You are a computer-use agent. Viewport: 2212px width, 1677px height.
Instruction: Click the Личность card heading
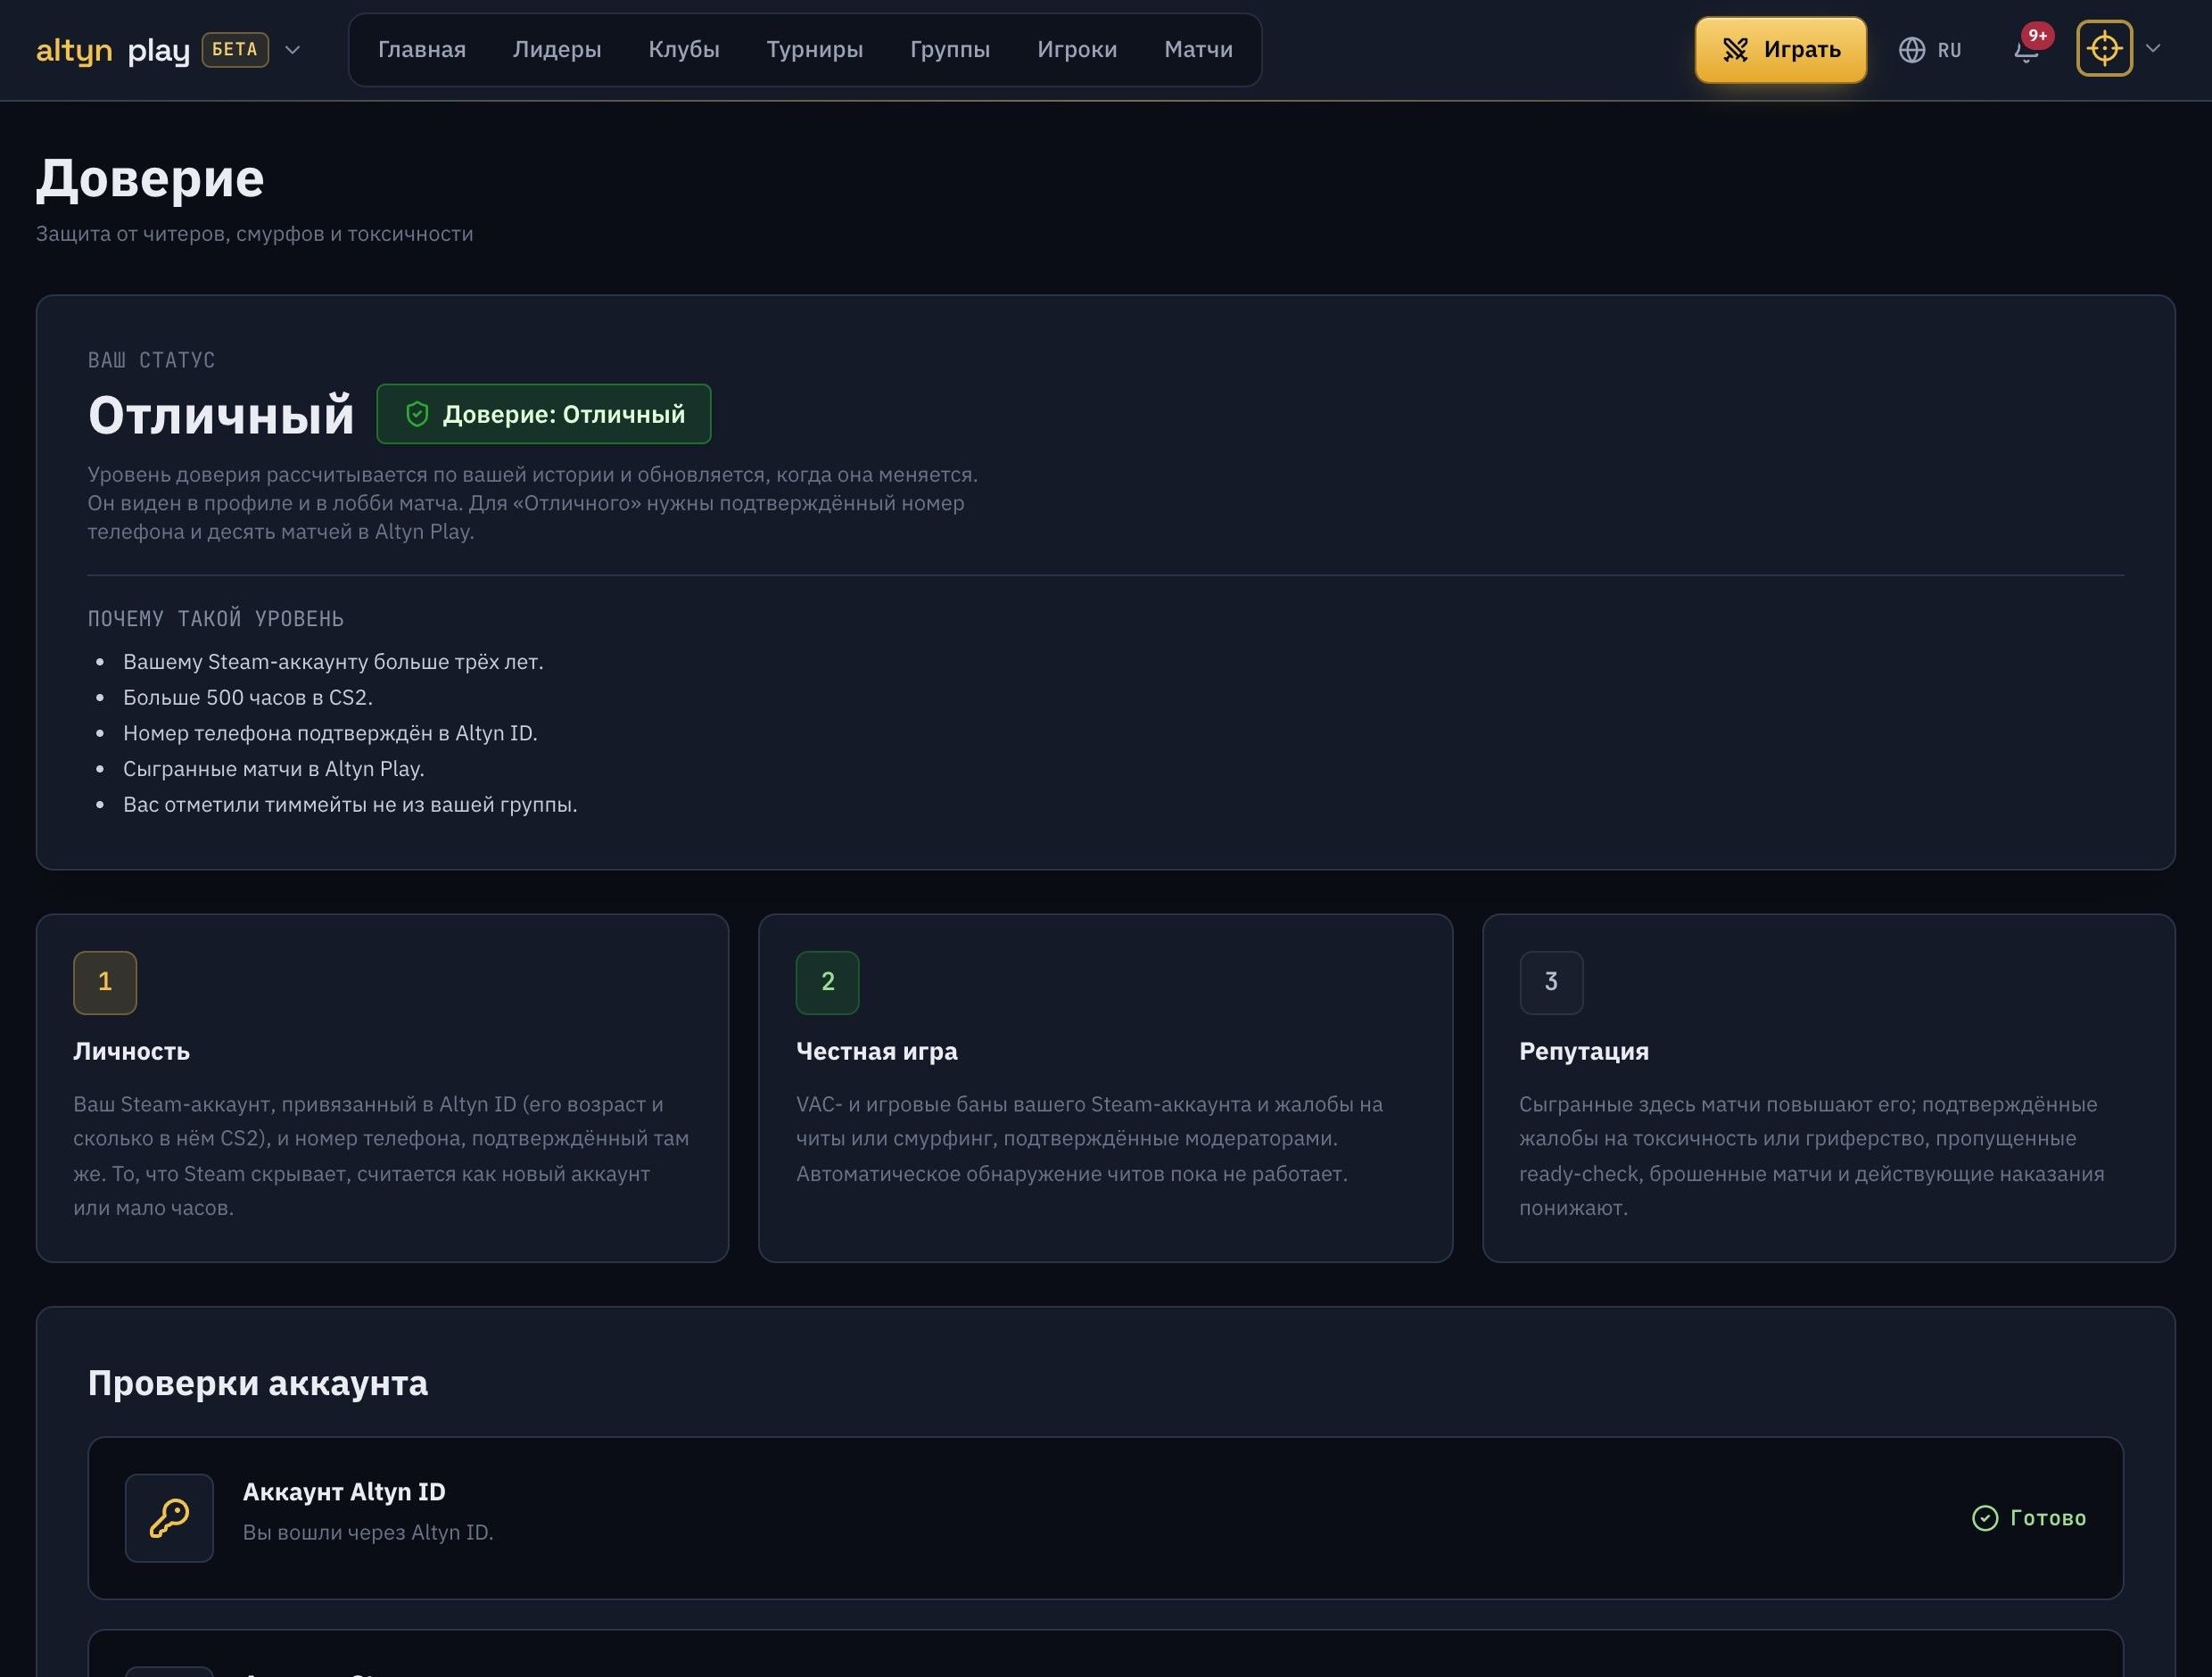point(131,1051)
